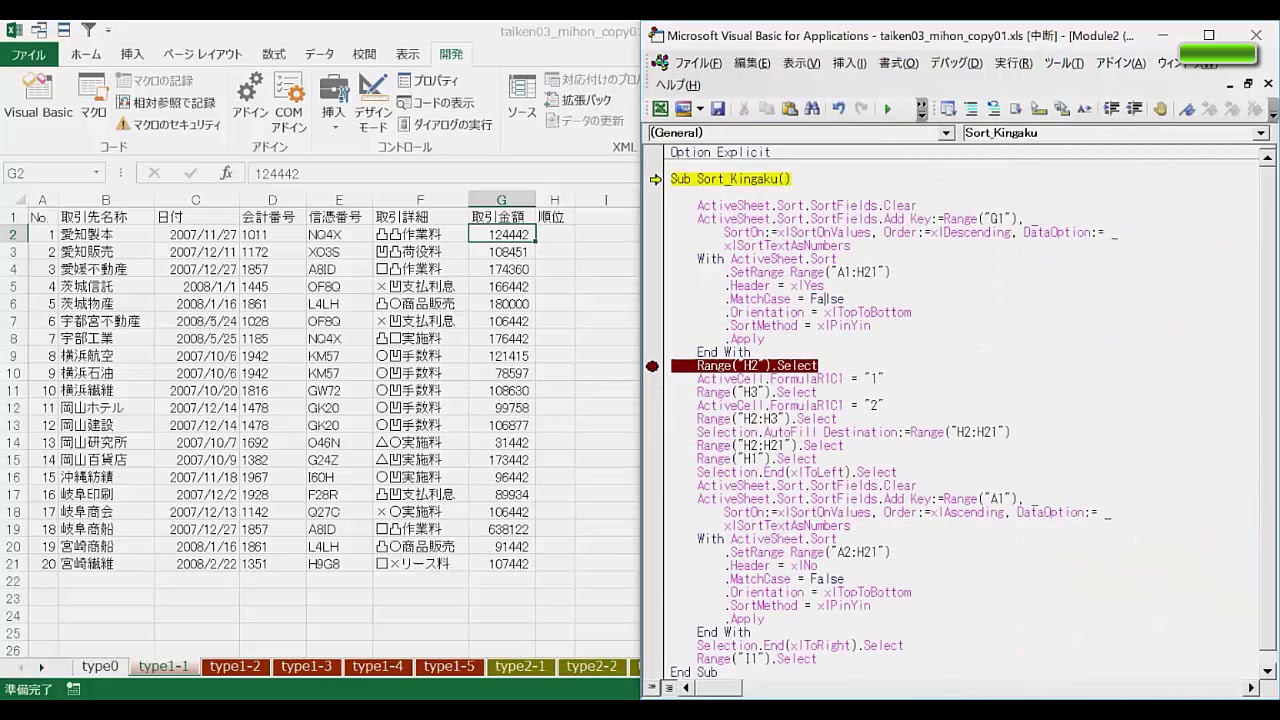The width and height of the screenshot is (1280, 720).
Task: Open the デバッグ(D) menu in VBA
Action: (955, 63)
